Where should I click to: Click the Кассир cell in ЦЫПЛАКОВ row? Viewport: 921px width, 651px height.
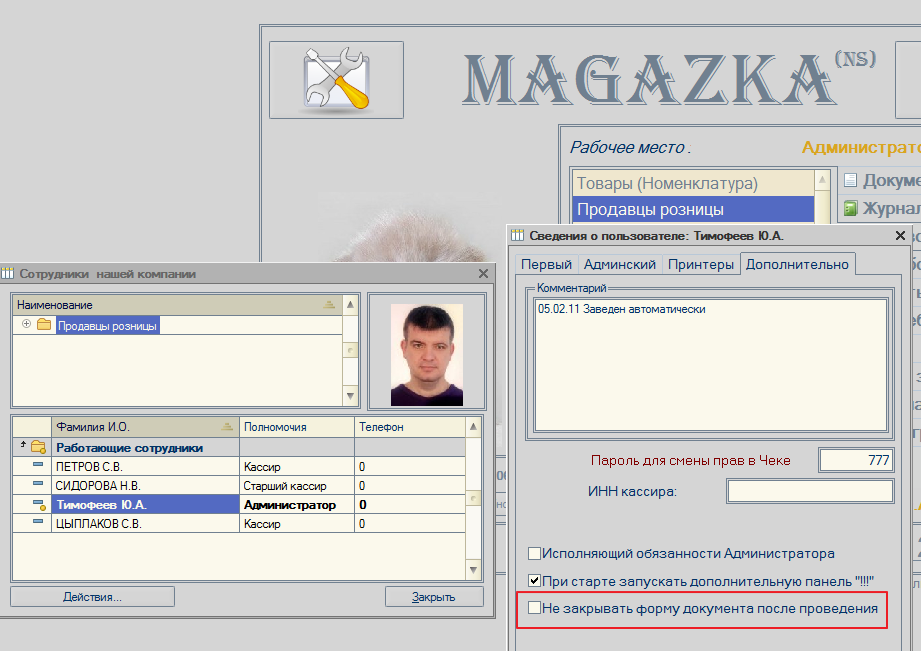[297, 524]
